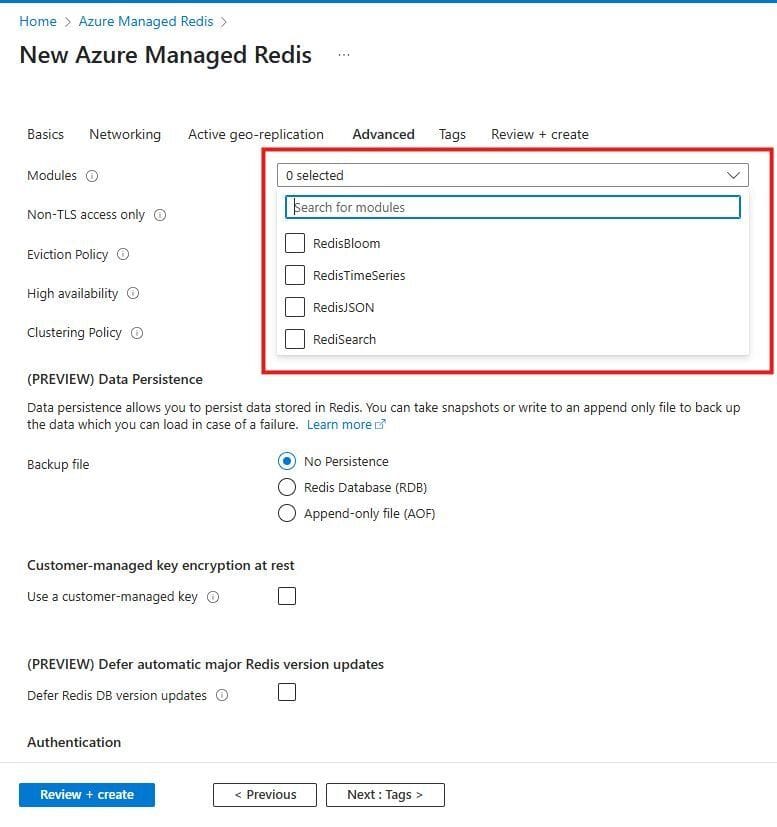The width and height of the screenshot is (777, 827).
Task: Check the RedisJSON module
Action: 295,307
